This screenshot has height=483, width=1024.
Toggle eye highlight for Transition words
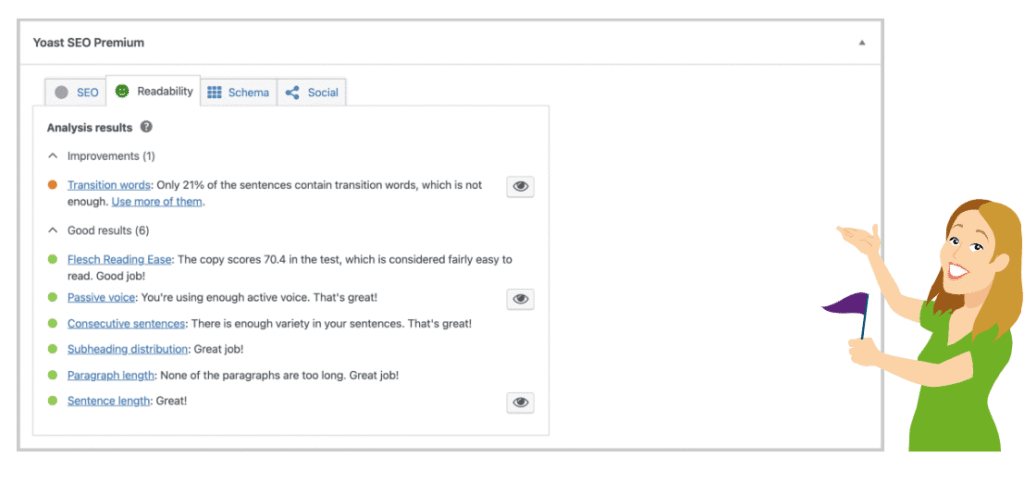coord(520,187)
